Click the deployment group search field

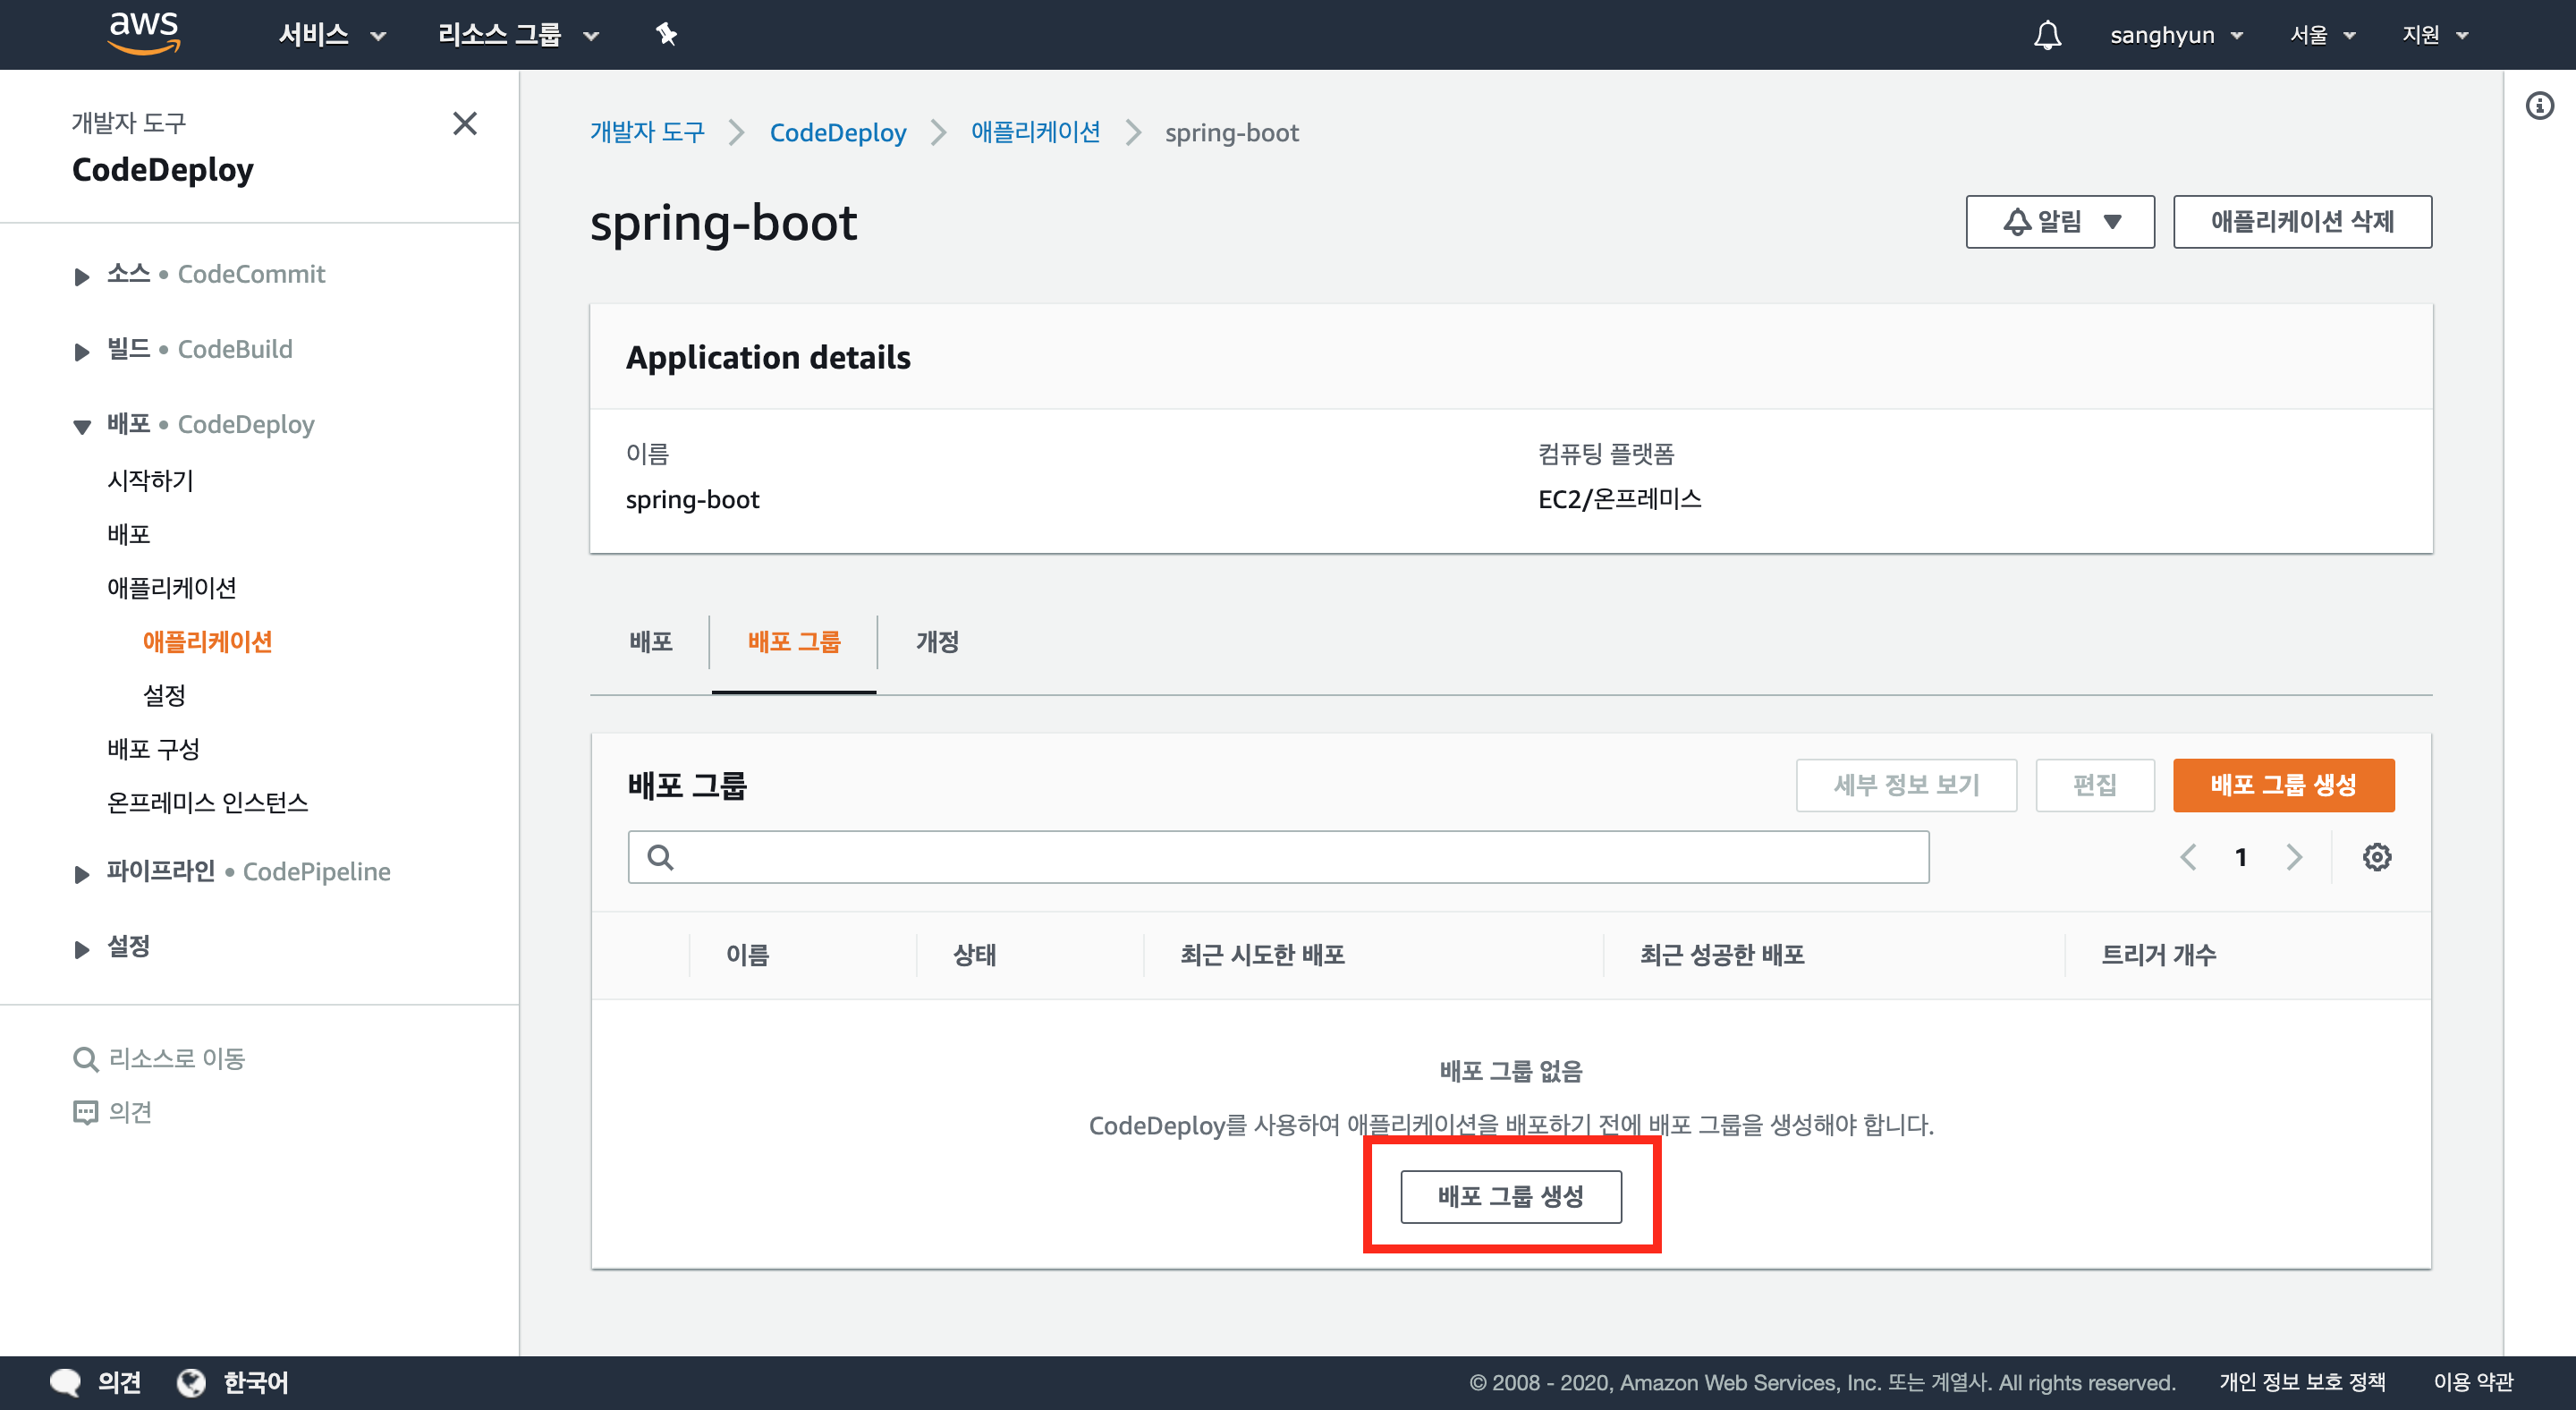1278,857
